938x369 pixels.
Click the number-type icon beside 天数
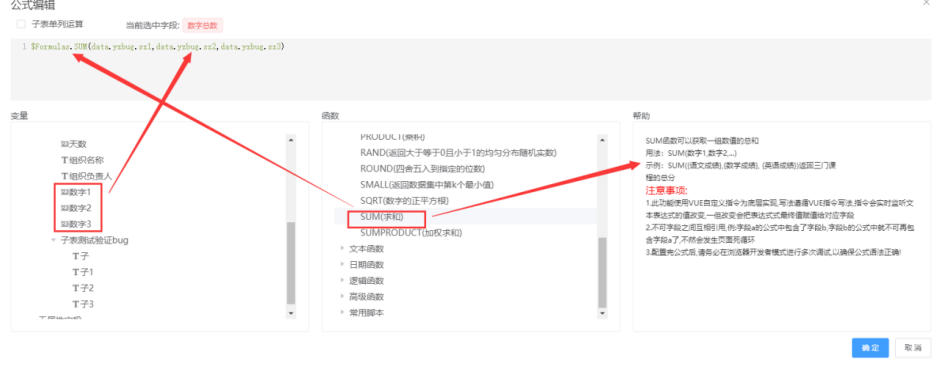coord(65,144)
